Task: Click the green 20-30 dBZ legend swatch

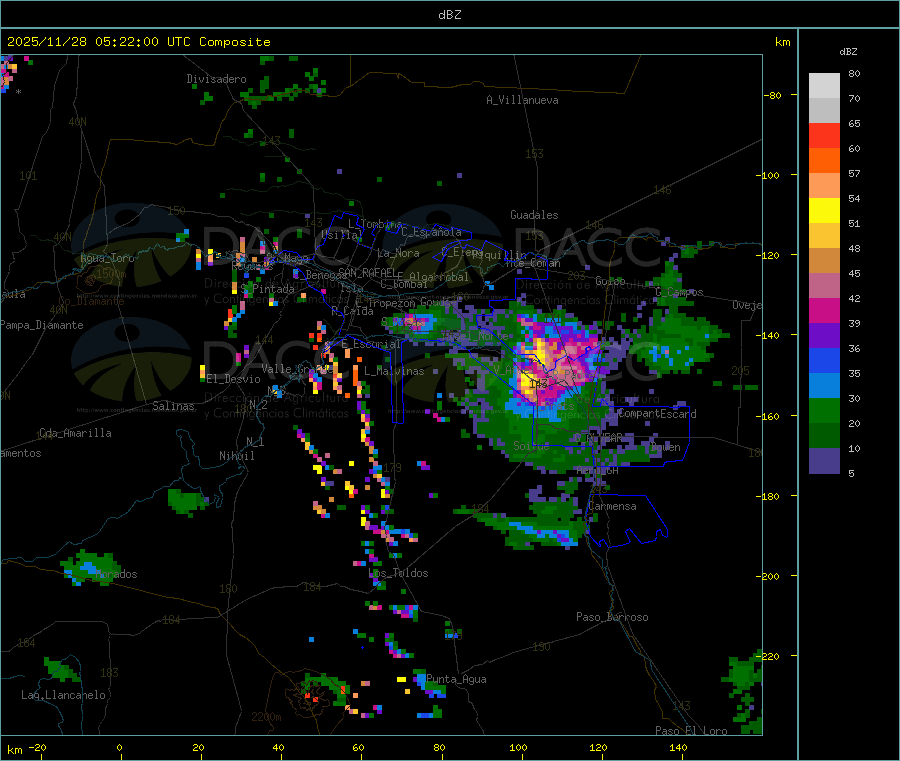Action: click(x=824, y=410)
